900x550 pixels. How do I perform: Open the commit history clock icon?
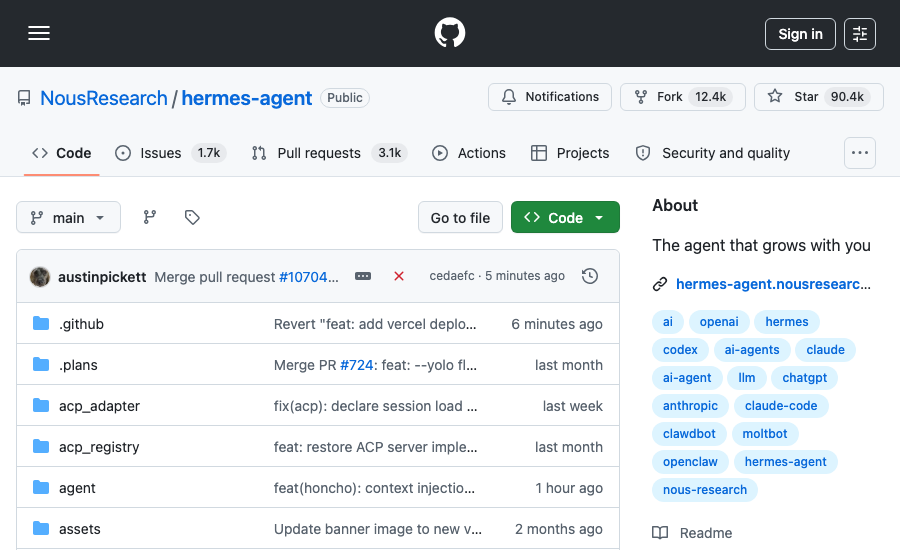(590, 276)
